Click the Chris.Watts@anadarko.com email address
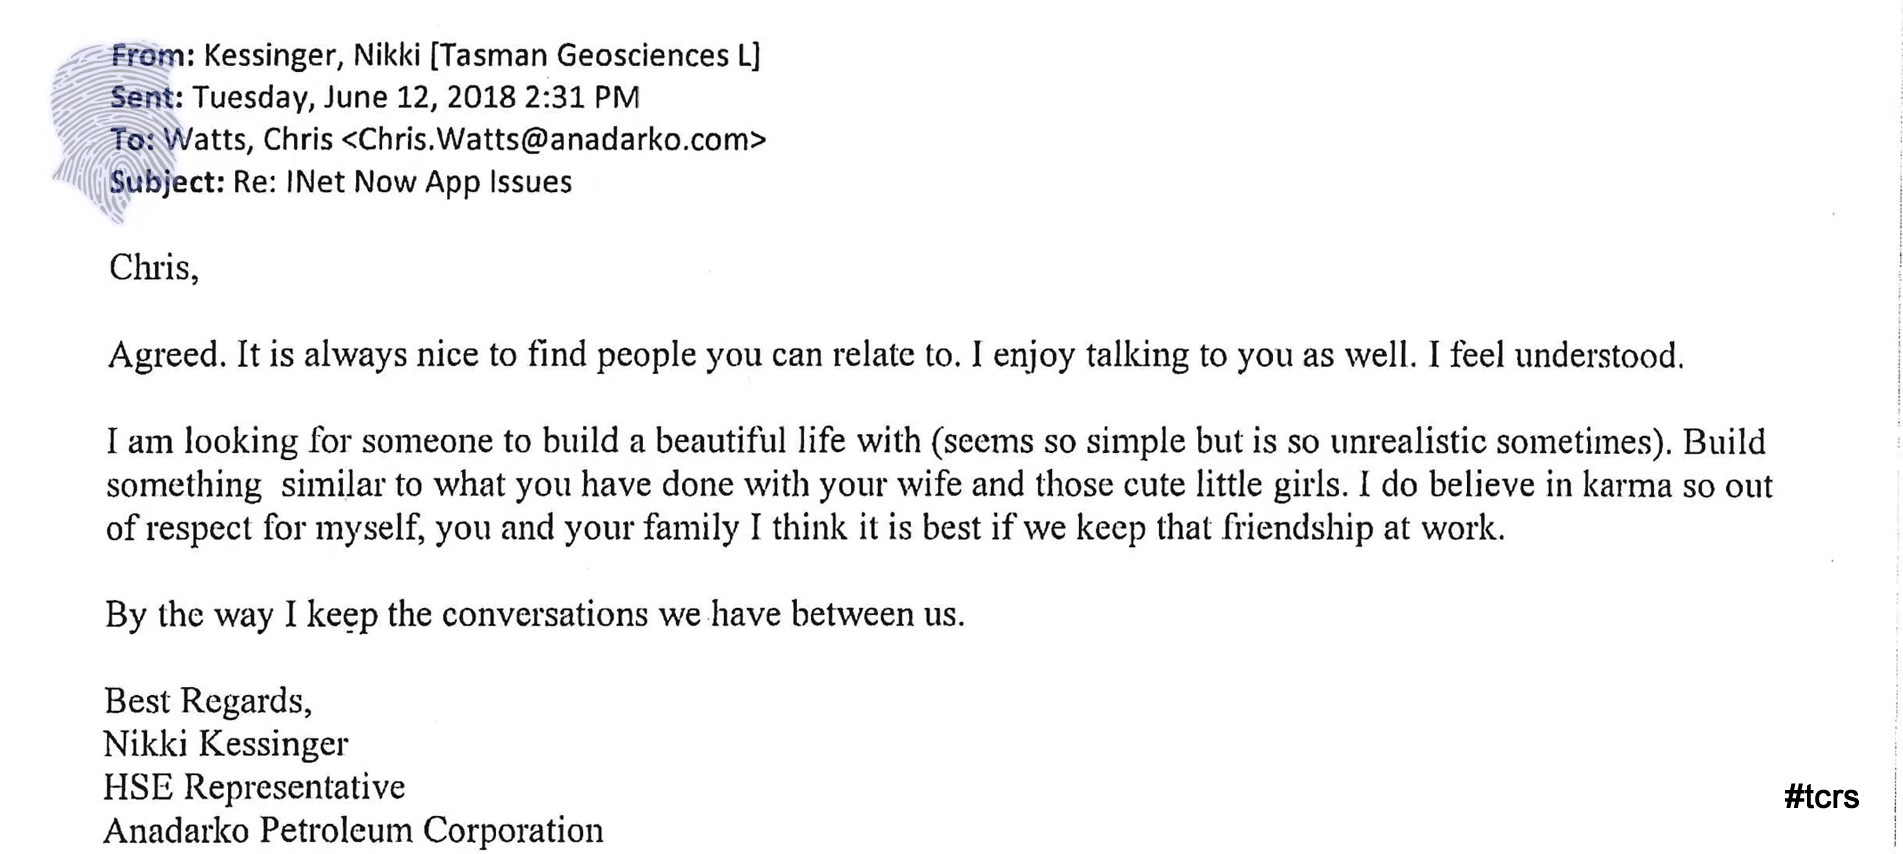The height and width of the screenshot is (854, 1903). (554, 139)
